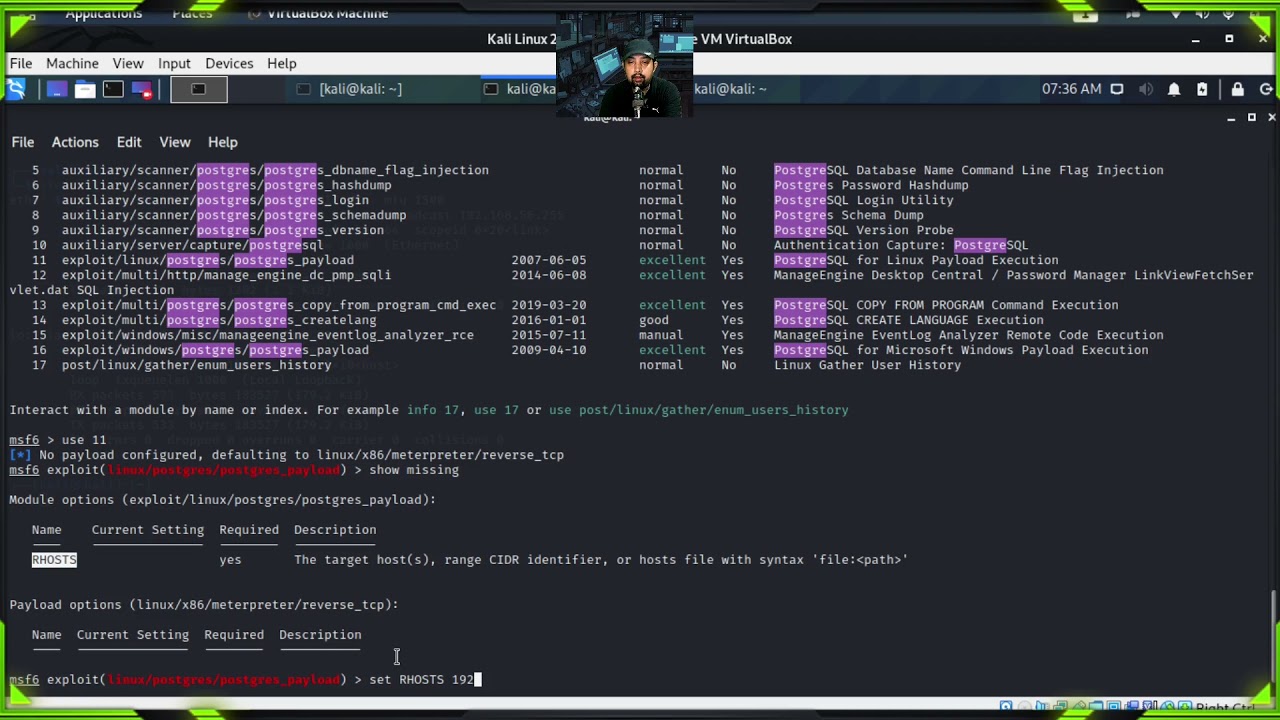Image resolution: width=1280 pixels, height=720 pixels.
Task: Open notifications bell in Kali panel
Action: pyautogui.click(x=1174, y=89)
